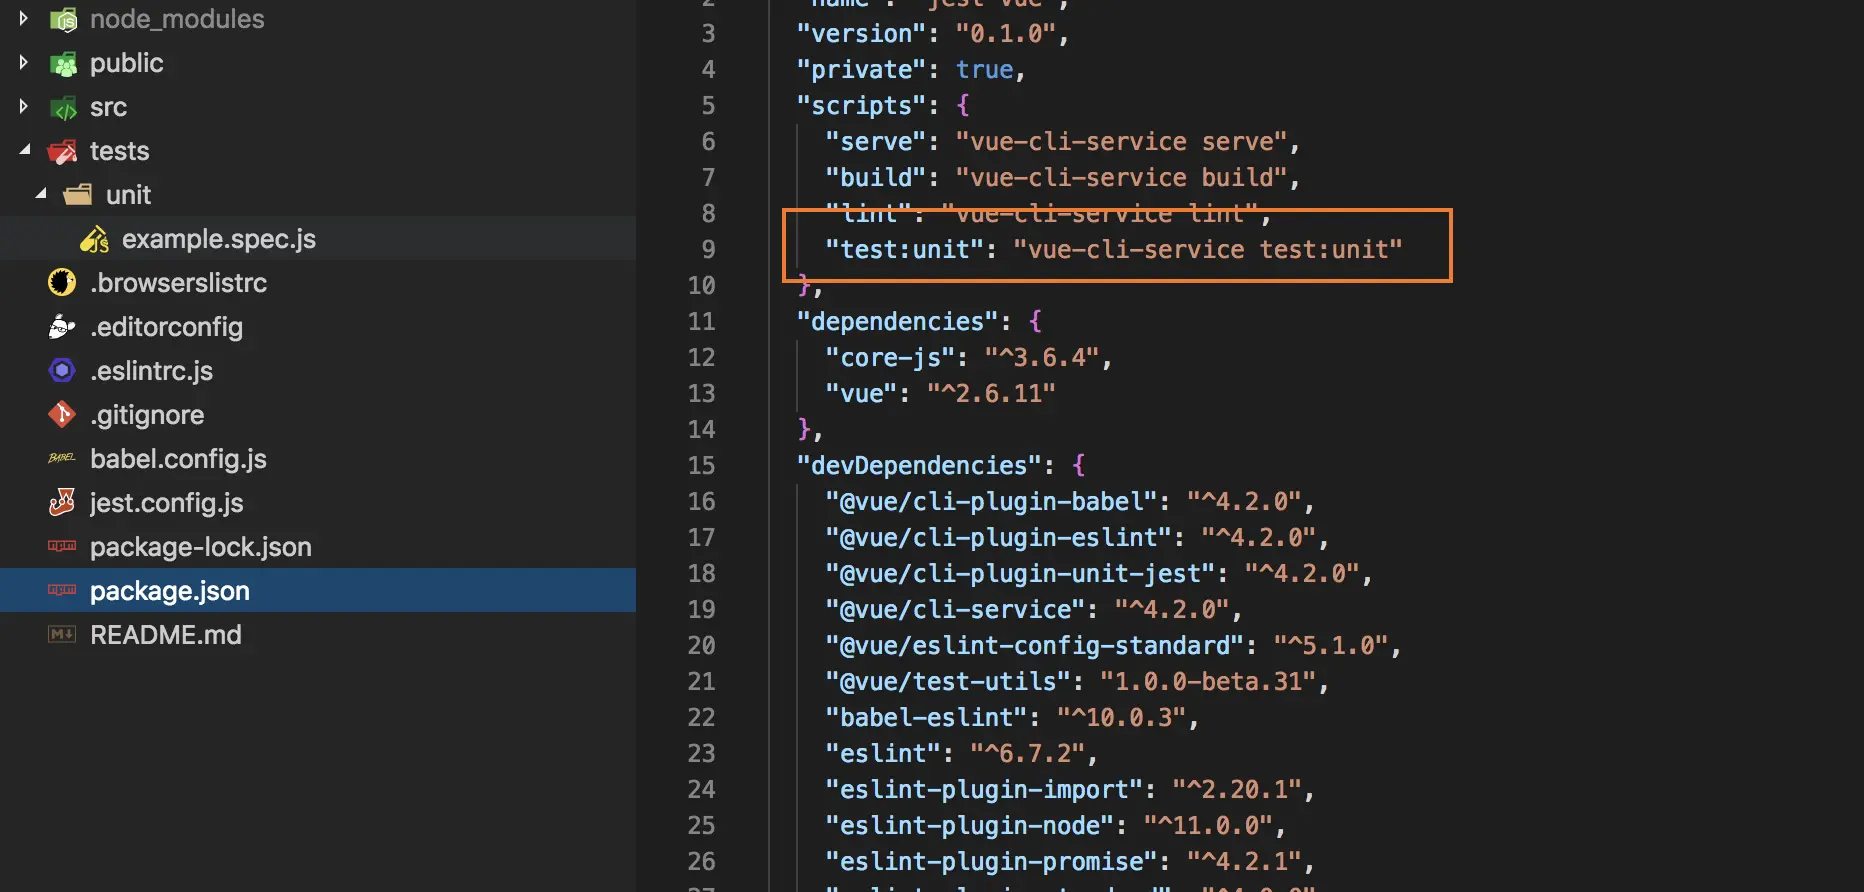Click the package-lock.json npm icon

(62, 546)
